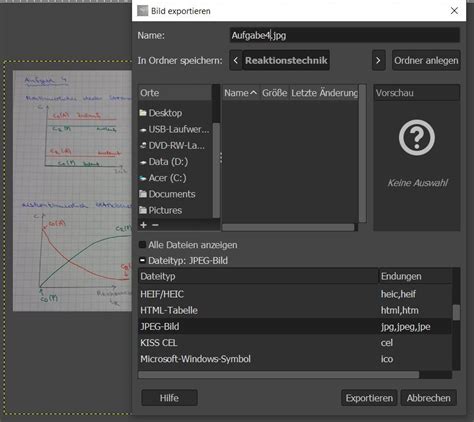Sort files by the Name column
Viewport: 474px width, 422px height.
click(241, 93)
